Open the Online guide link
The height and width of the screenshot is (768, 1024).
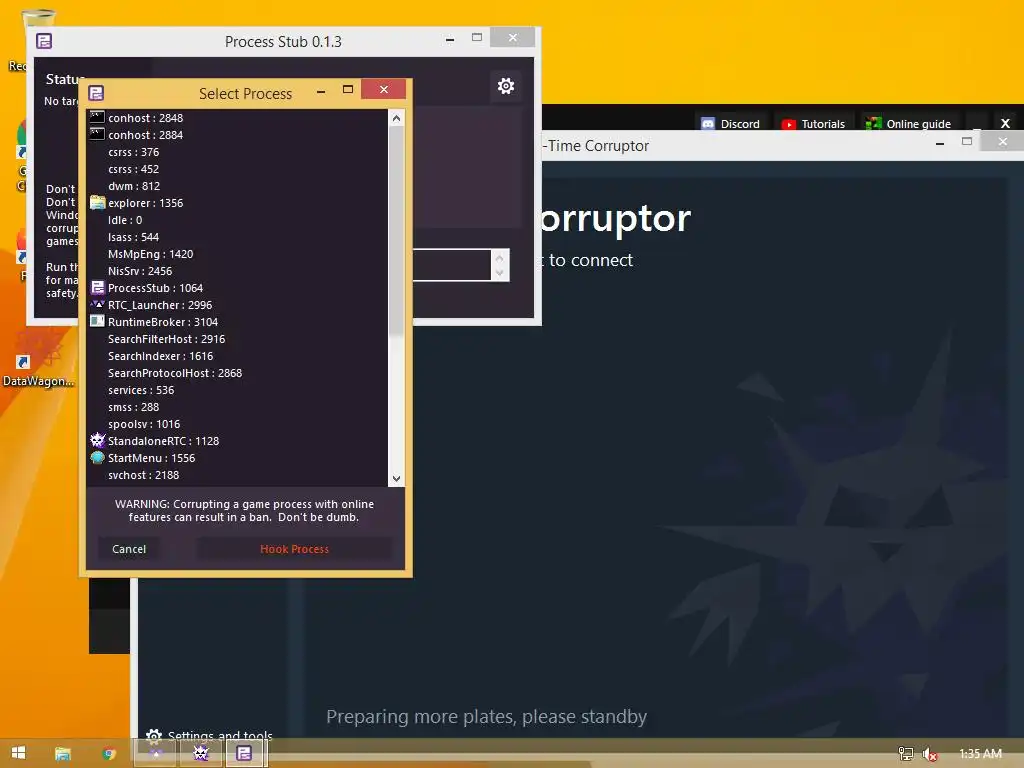pos(909,123)
